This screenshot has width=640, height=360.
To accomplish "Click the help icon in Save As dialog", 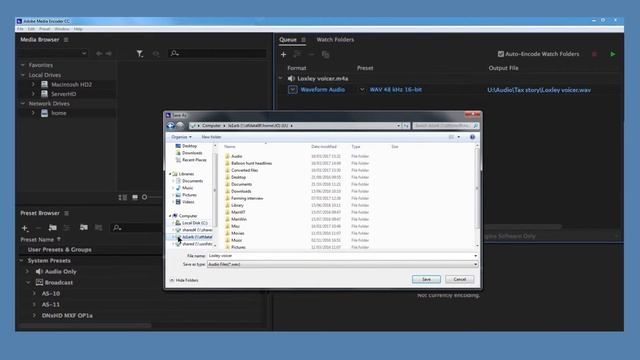I will pyautogui.click(x=472, y=137).
